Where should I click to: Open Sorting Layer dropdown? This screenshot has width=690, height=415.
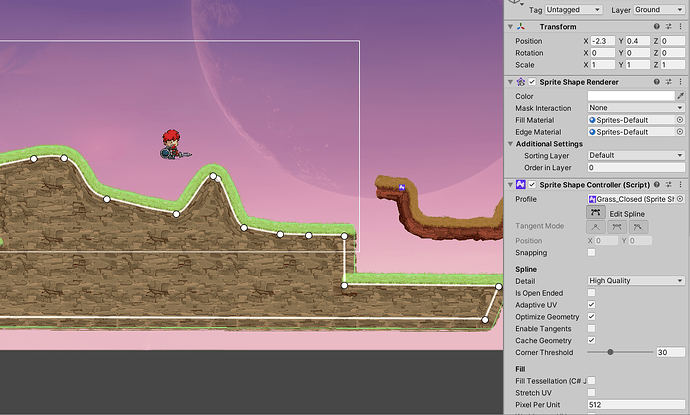(x=636, y=155)
